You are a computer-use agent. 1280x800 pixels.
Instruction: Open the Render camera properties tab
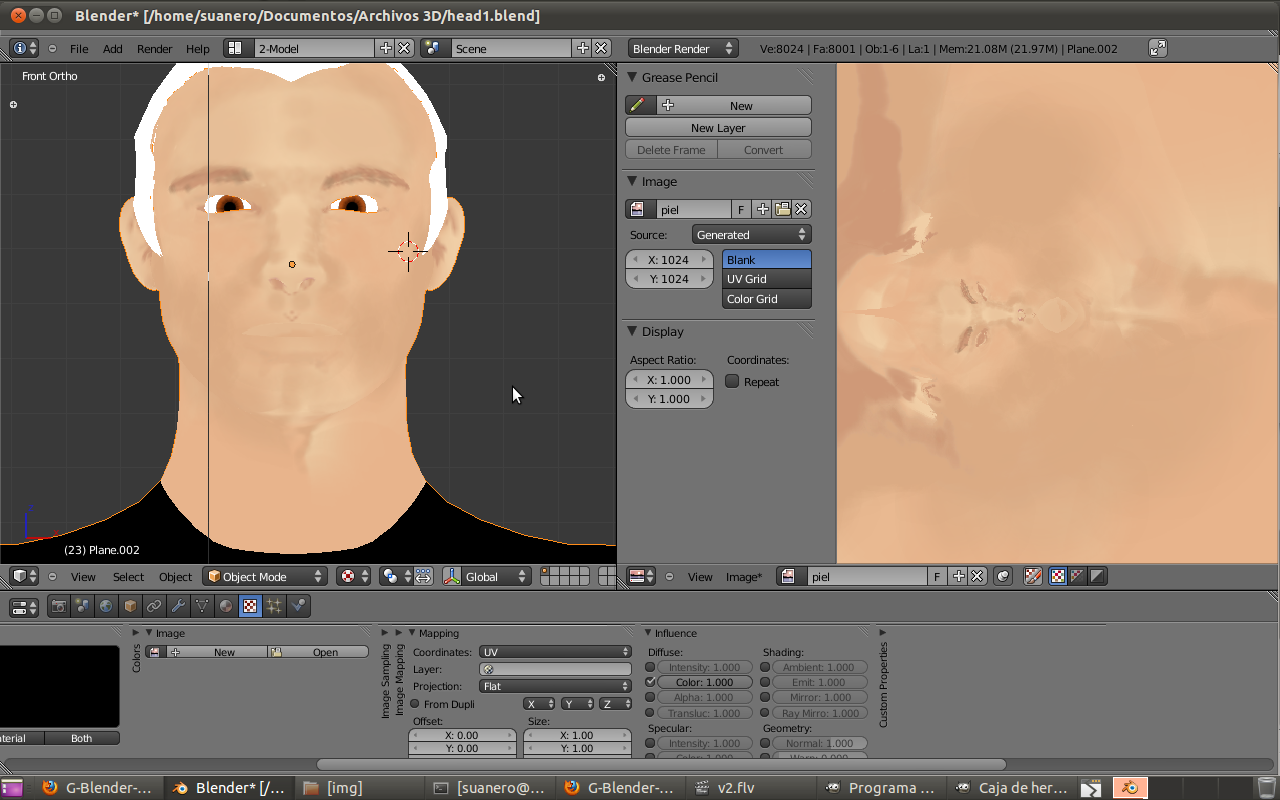click(59, 606)
